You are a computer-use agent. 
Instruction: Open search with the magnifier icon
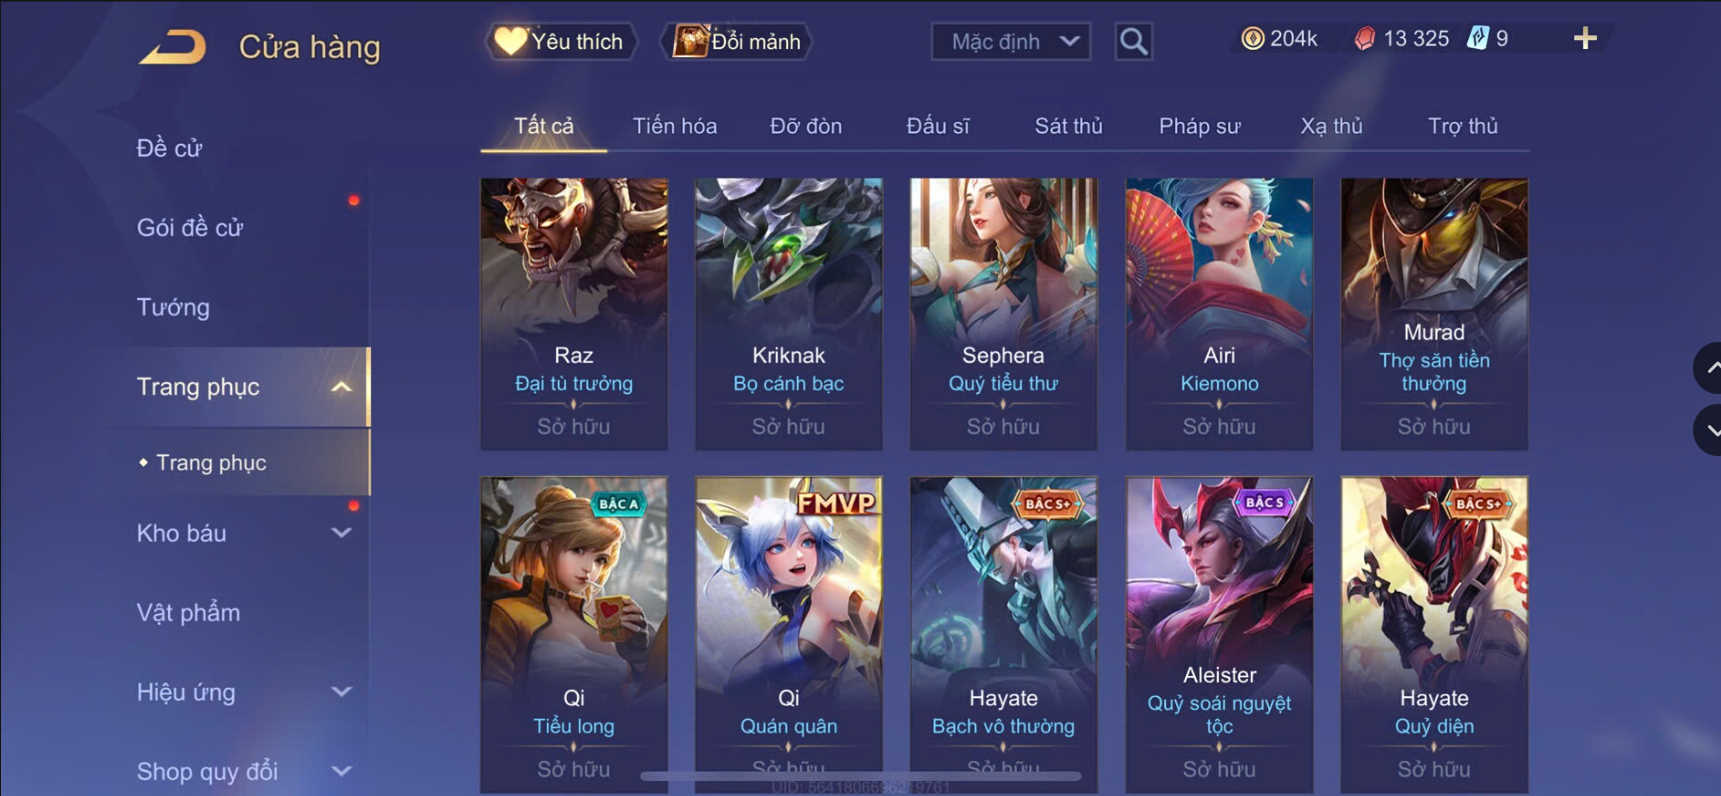point(1133,41)
